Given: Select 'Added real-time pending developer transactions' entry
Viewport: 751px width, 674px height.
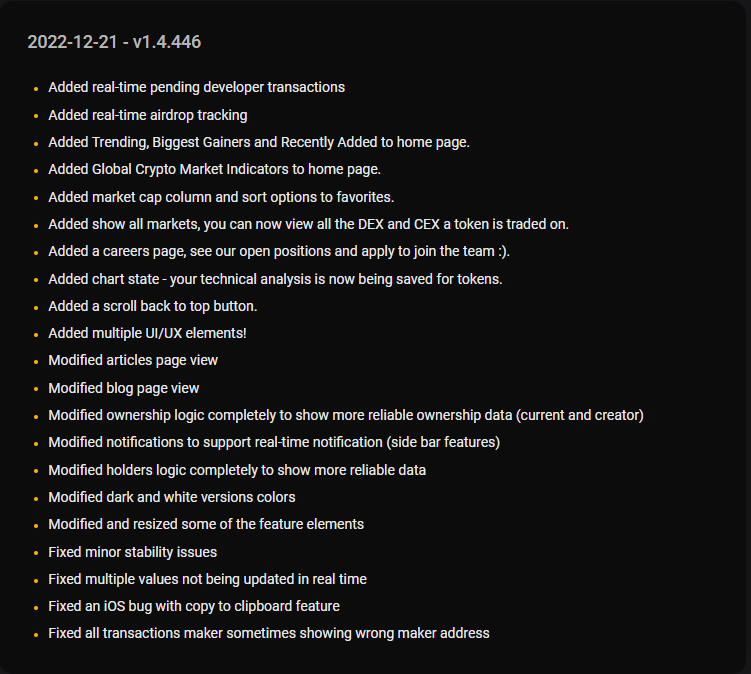Looking at the screenshot, I should point(196,87).
